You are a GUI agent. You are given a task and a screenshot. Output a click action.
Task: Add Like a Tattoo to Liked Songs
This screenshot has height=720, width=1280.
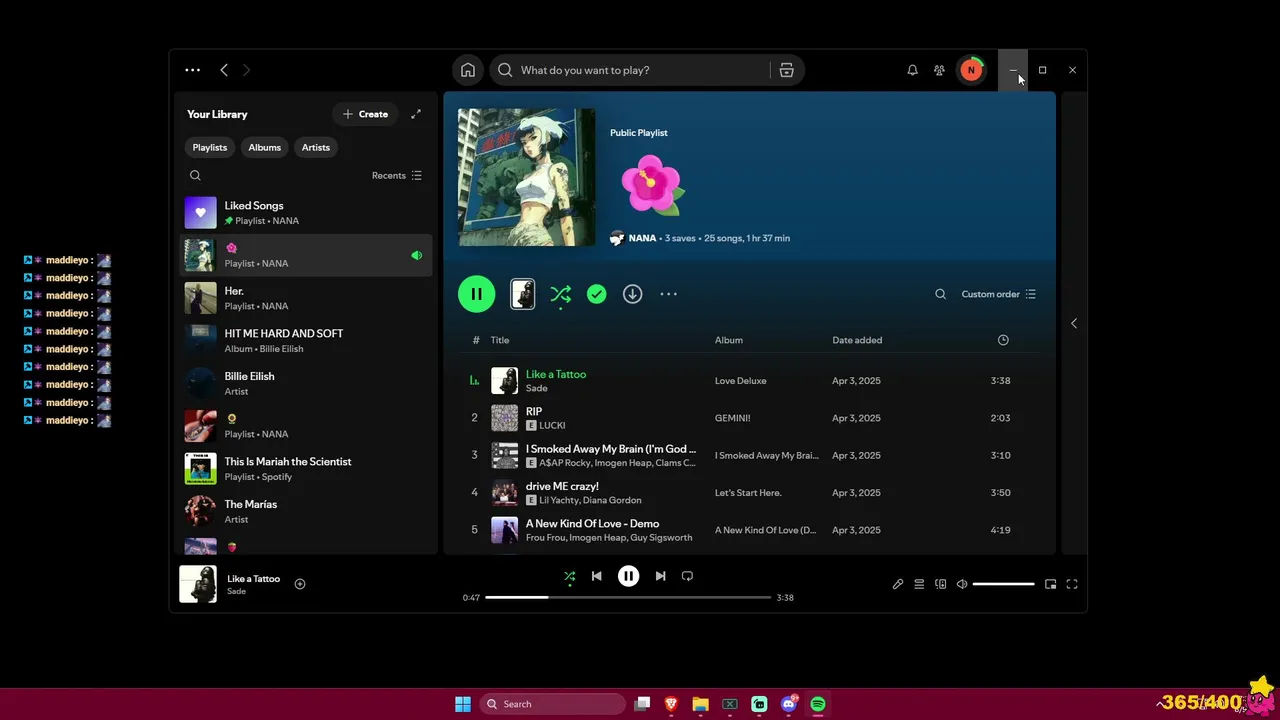pyautogui.click(x=300, y=584)
